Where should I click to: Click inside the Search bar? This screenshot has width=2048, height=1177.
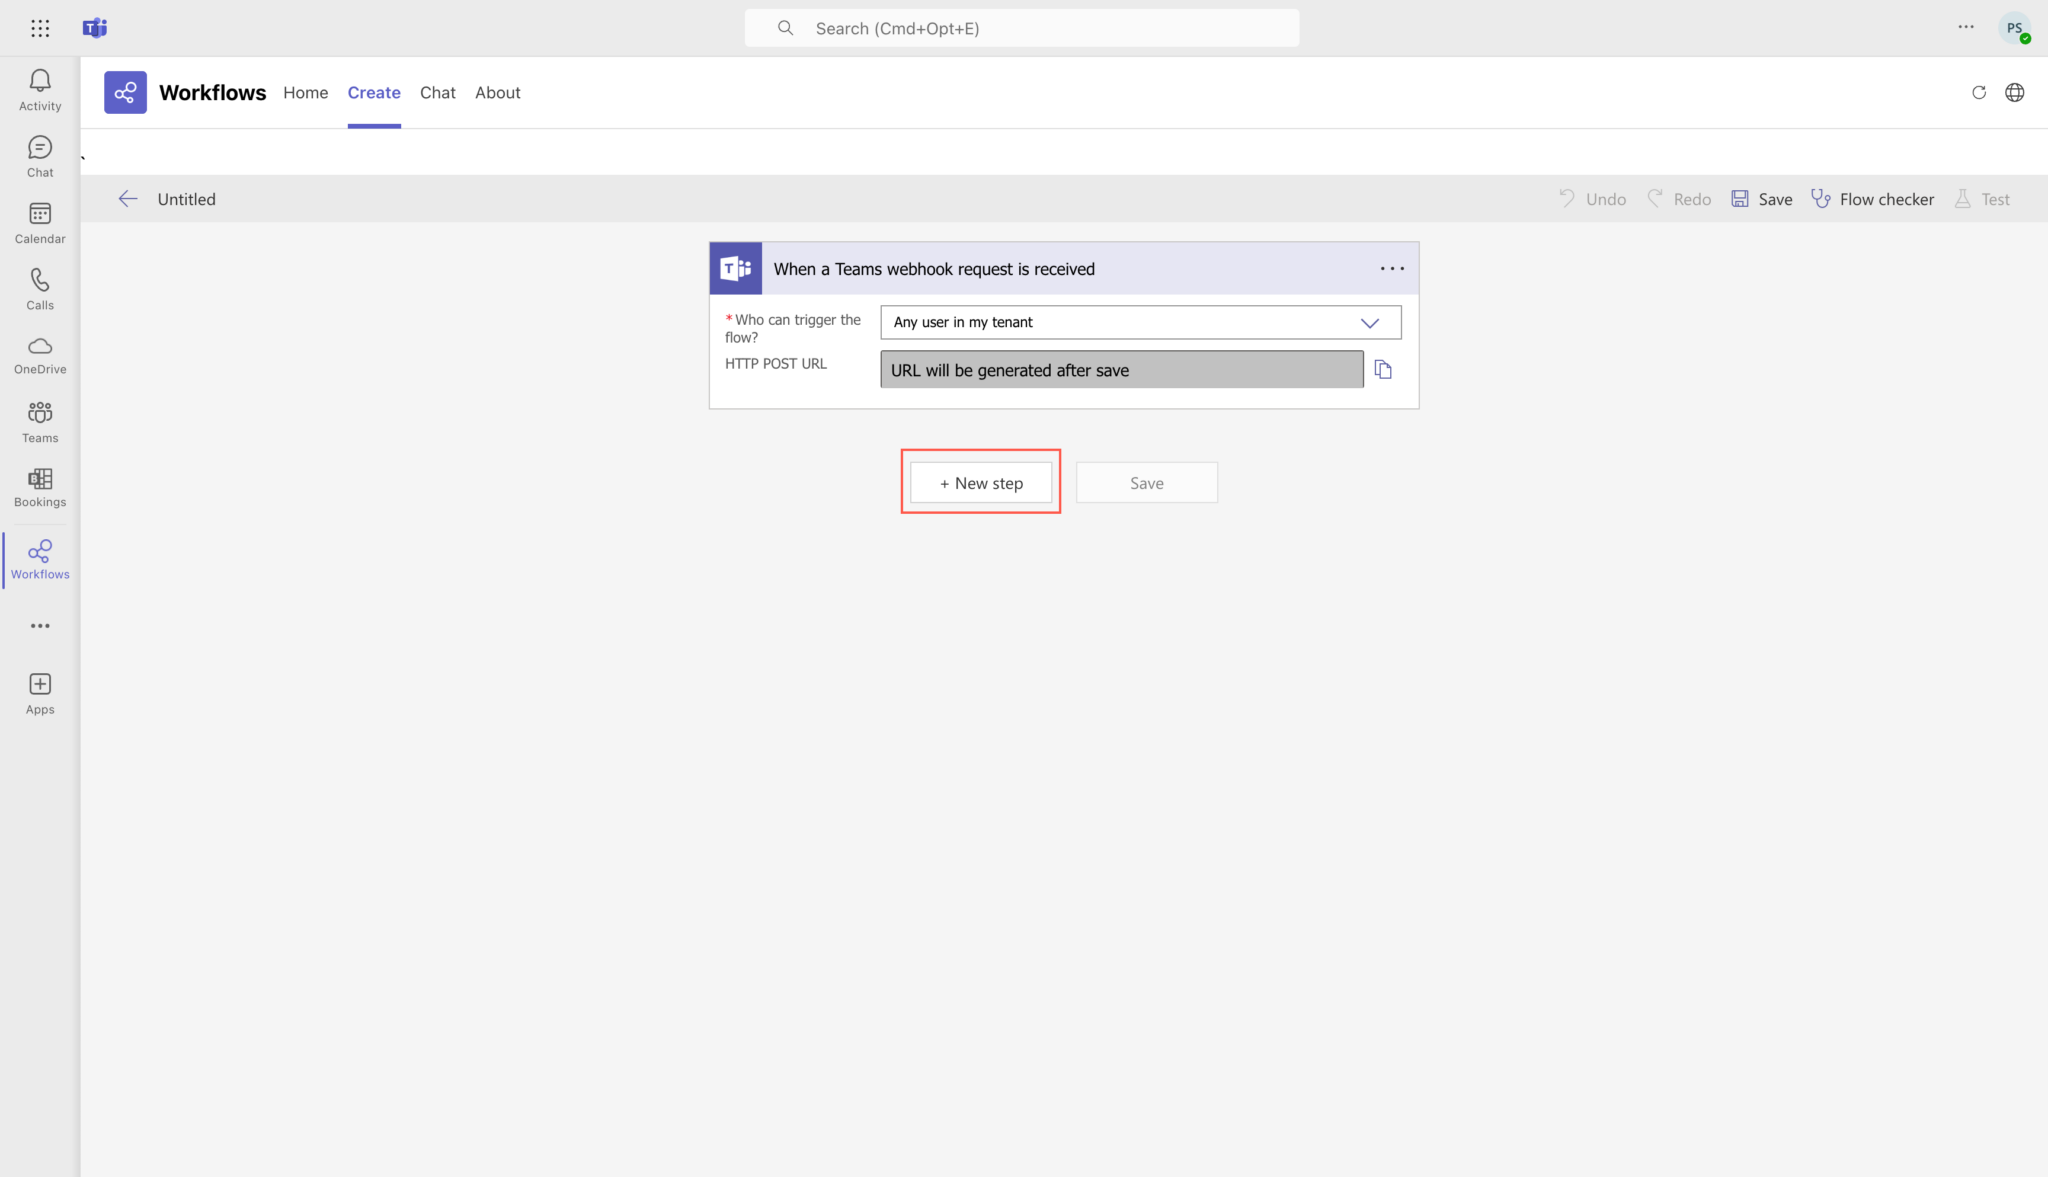[1021, 27]
